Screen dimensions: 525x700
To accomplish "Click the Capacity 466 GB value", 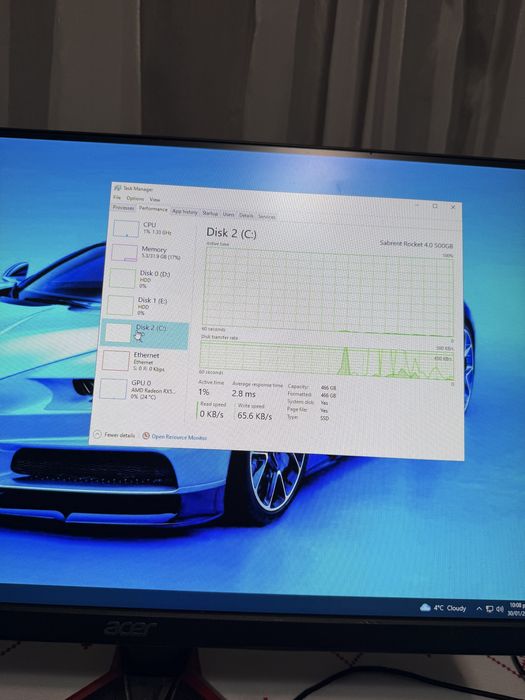I will tap(328, 388).
